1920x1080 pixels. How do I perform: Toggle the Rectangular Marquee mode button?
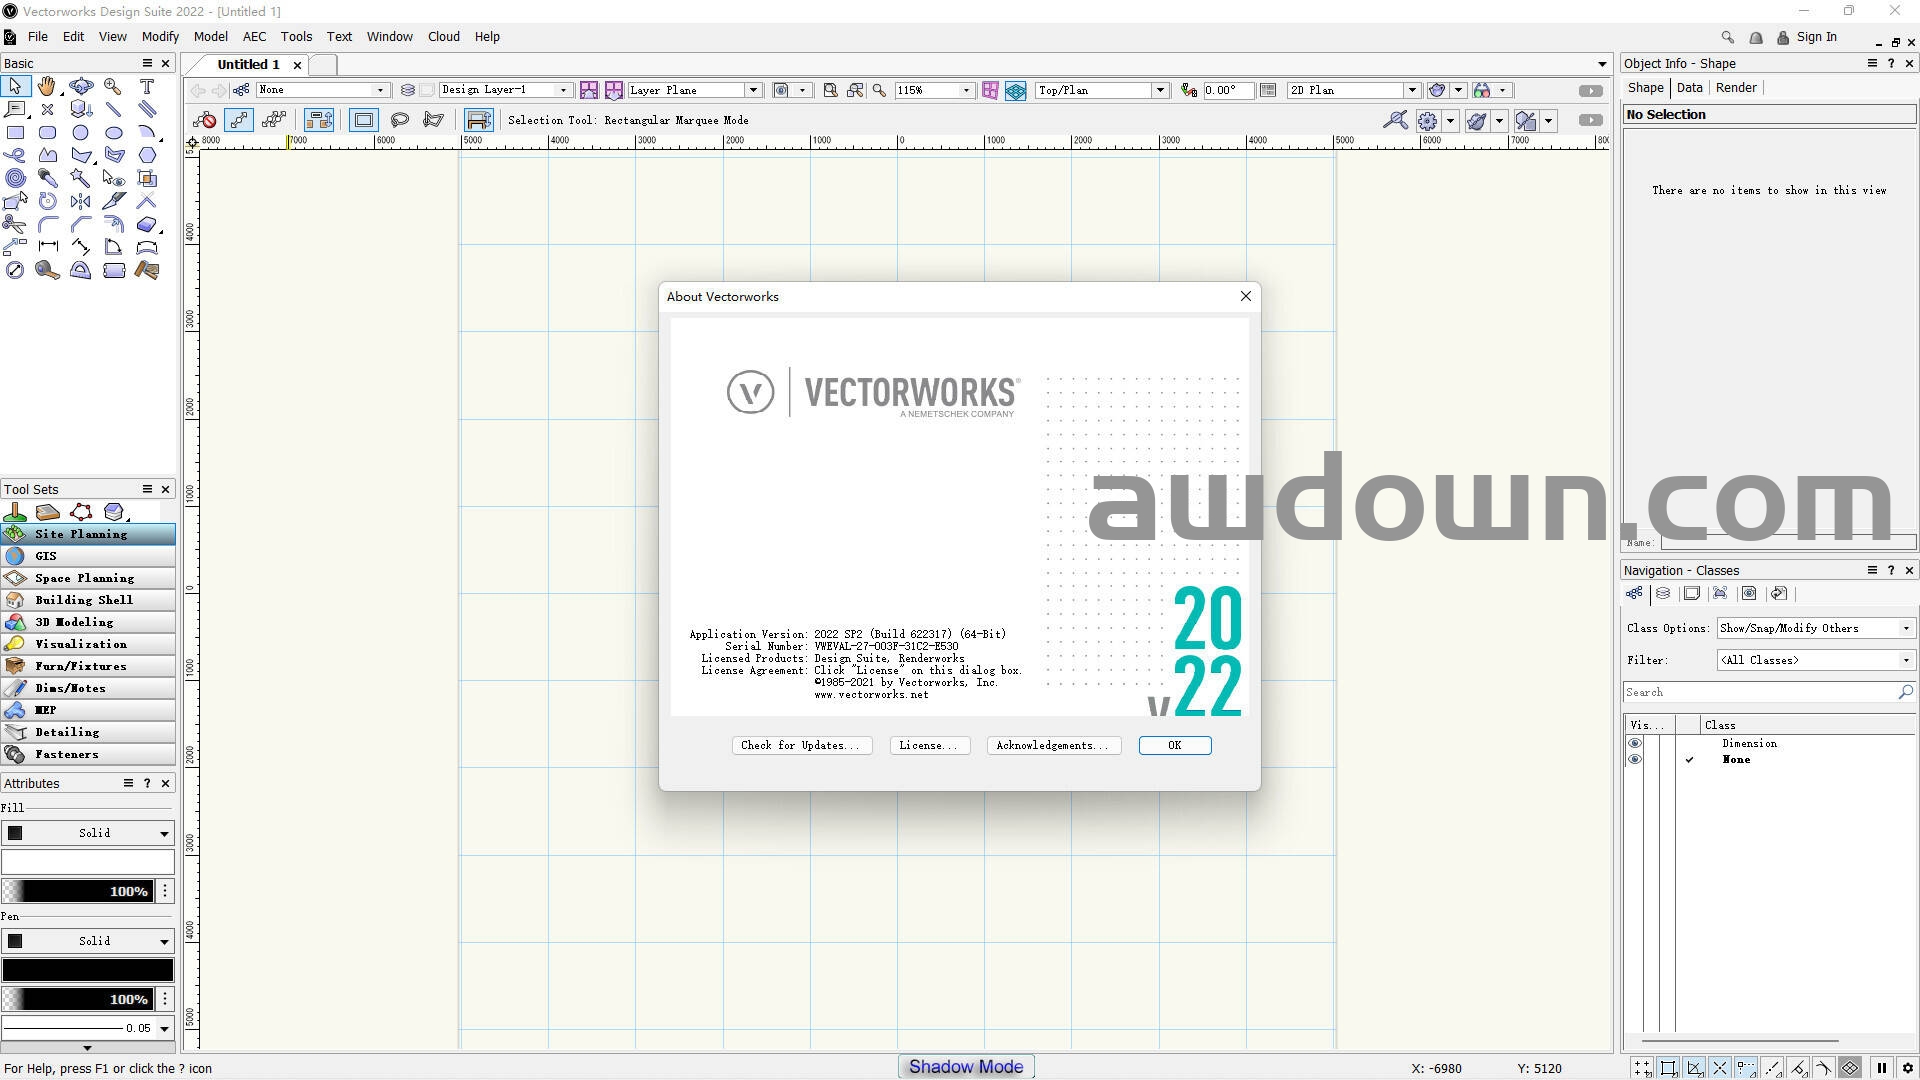(x=363, y=120)
